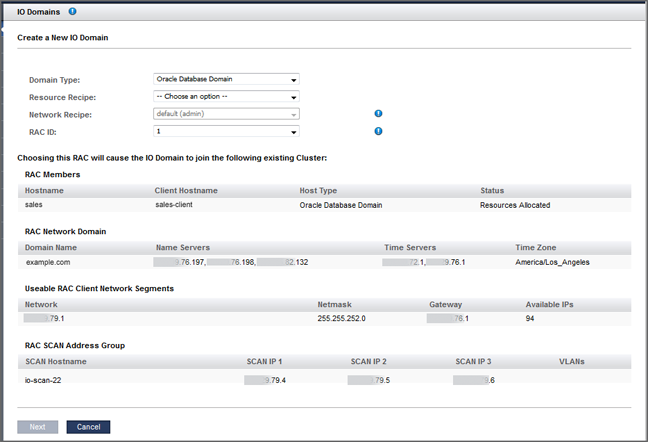Image resolution: width=648 pixels, height=442 pixels.
Task: Select the 'sales' hostname cell
Action: tap(33, 205)
